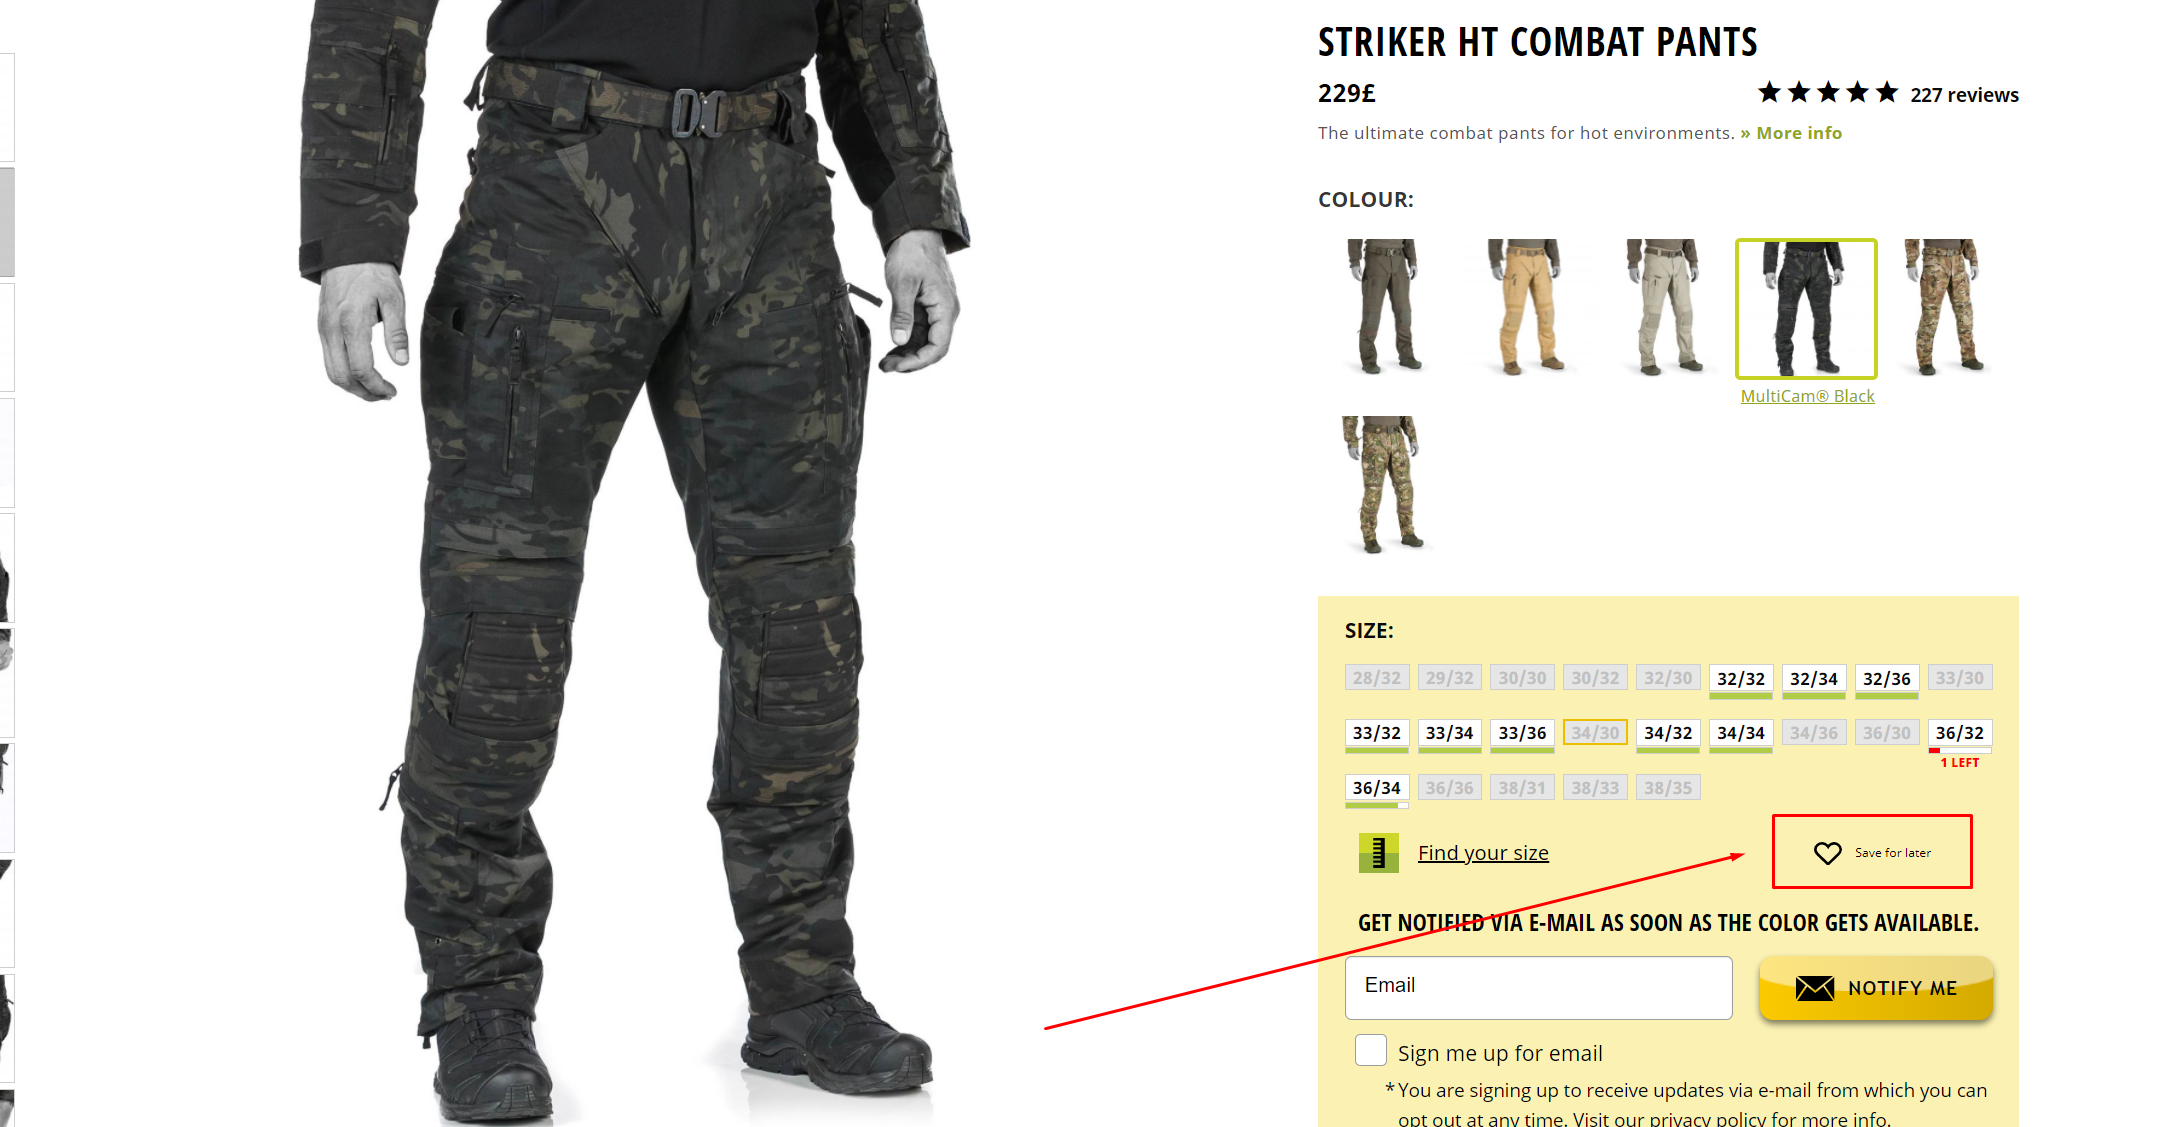The width and height of the screenshot is (2181, 1127).
Task: Pick size 33/36
Action: 1522,733
